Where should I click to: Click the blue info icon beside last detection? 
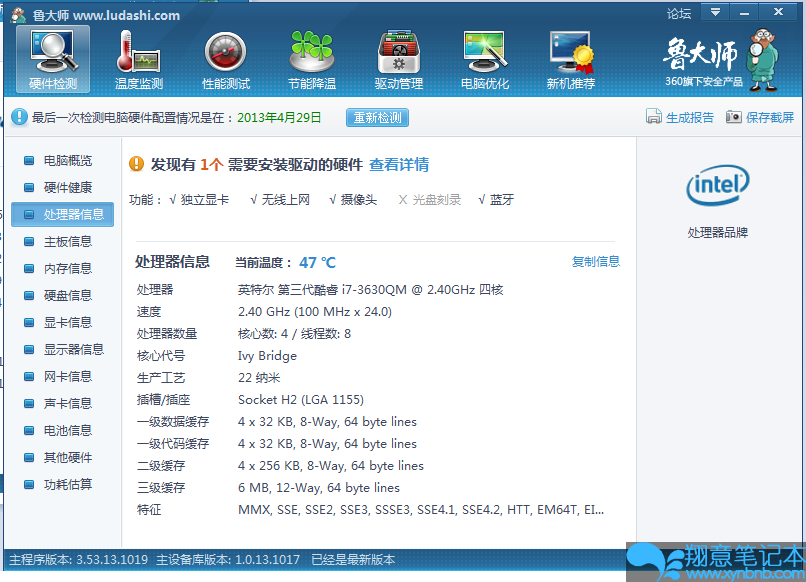19,117
